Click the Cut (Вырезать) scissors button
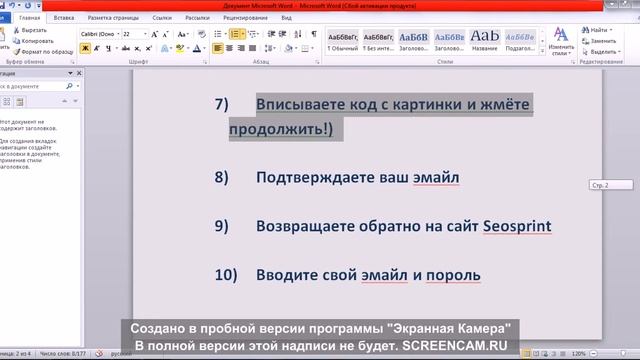The width and height of the screenshot is (640, 360). click(30, 30)
